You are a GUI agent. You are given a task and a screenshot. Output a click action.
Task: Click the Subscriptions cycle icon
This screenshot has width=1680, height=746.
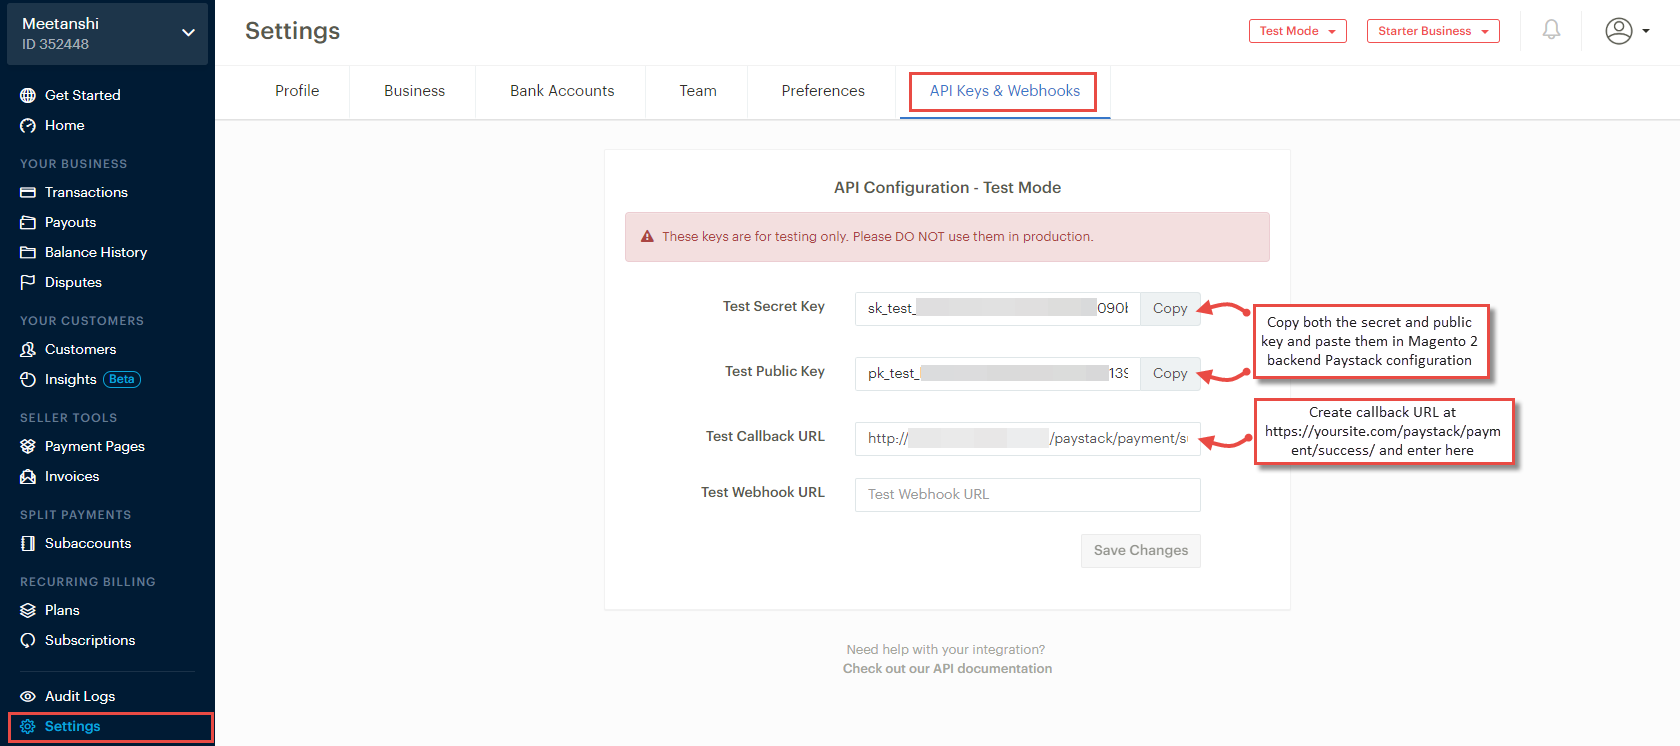pos(28,640)
